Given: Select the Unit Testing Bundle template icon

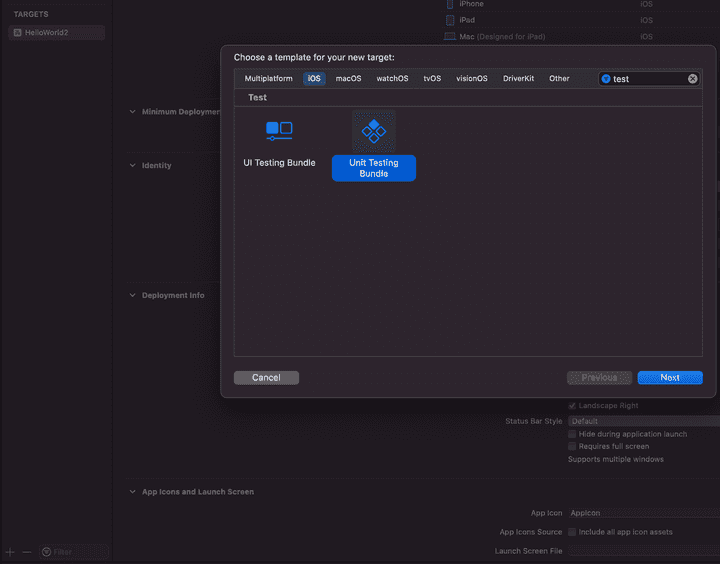Looking at the screenshot, I should 373,130.
